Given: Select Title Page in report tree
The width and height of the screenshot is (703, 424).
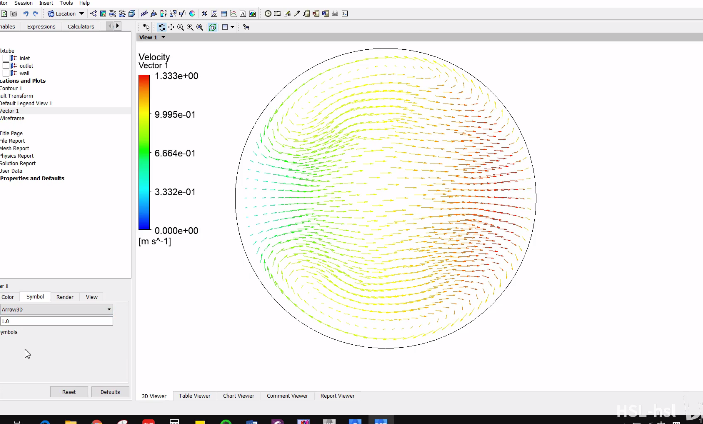Looking at the screenshot, I should 11,133.
